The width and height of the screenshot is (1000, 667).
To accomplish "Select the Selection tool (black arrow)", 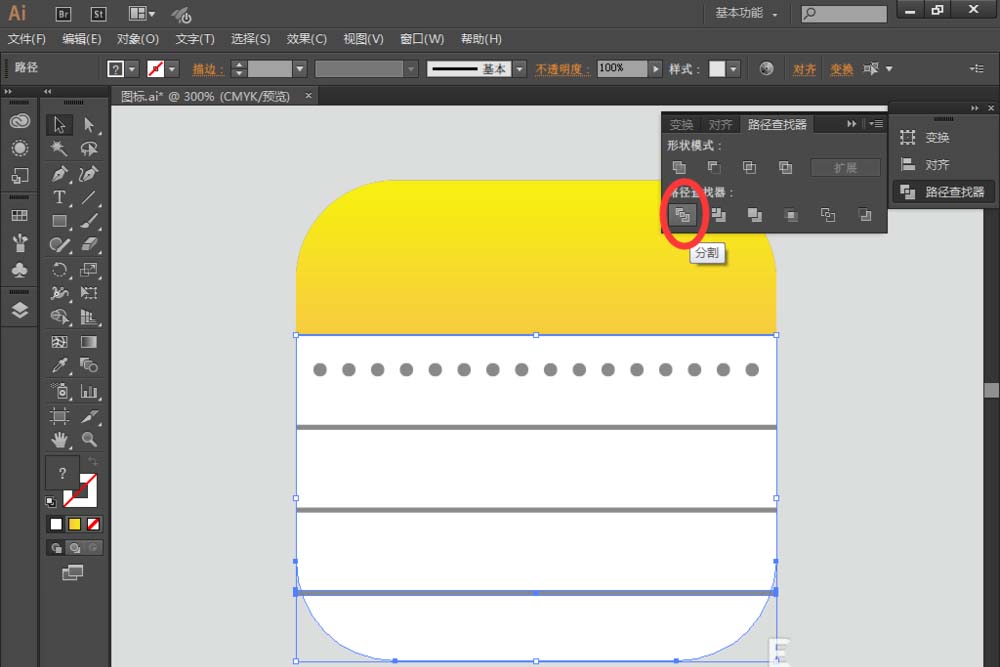I will pyautogui.click(x=59, y=124).
